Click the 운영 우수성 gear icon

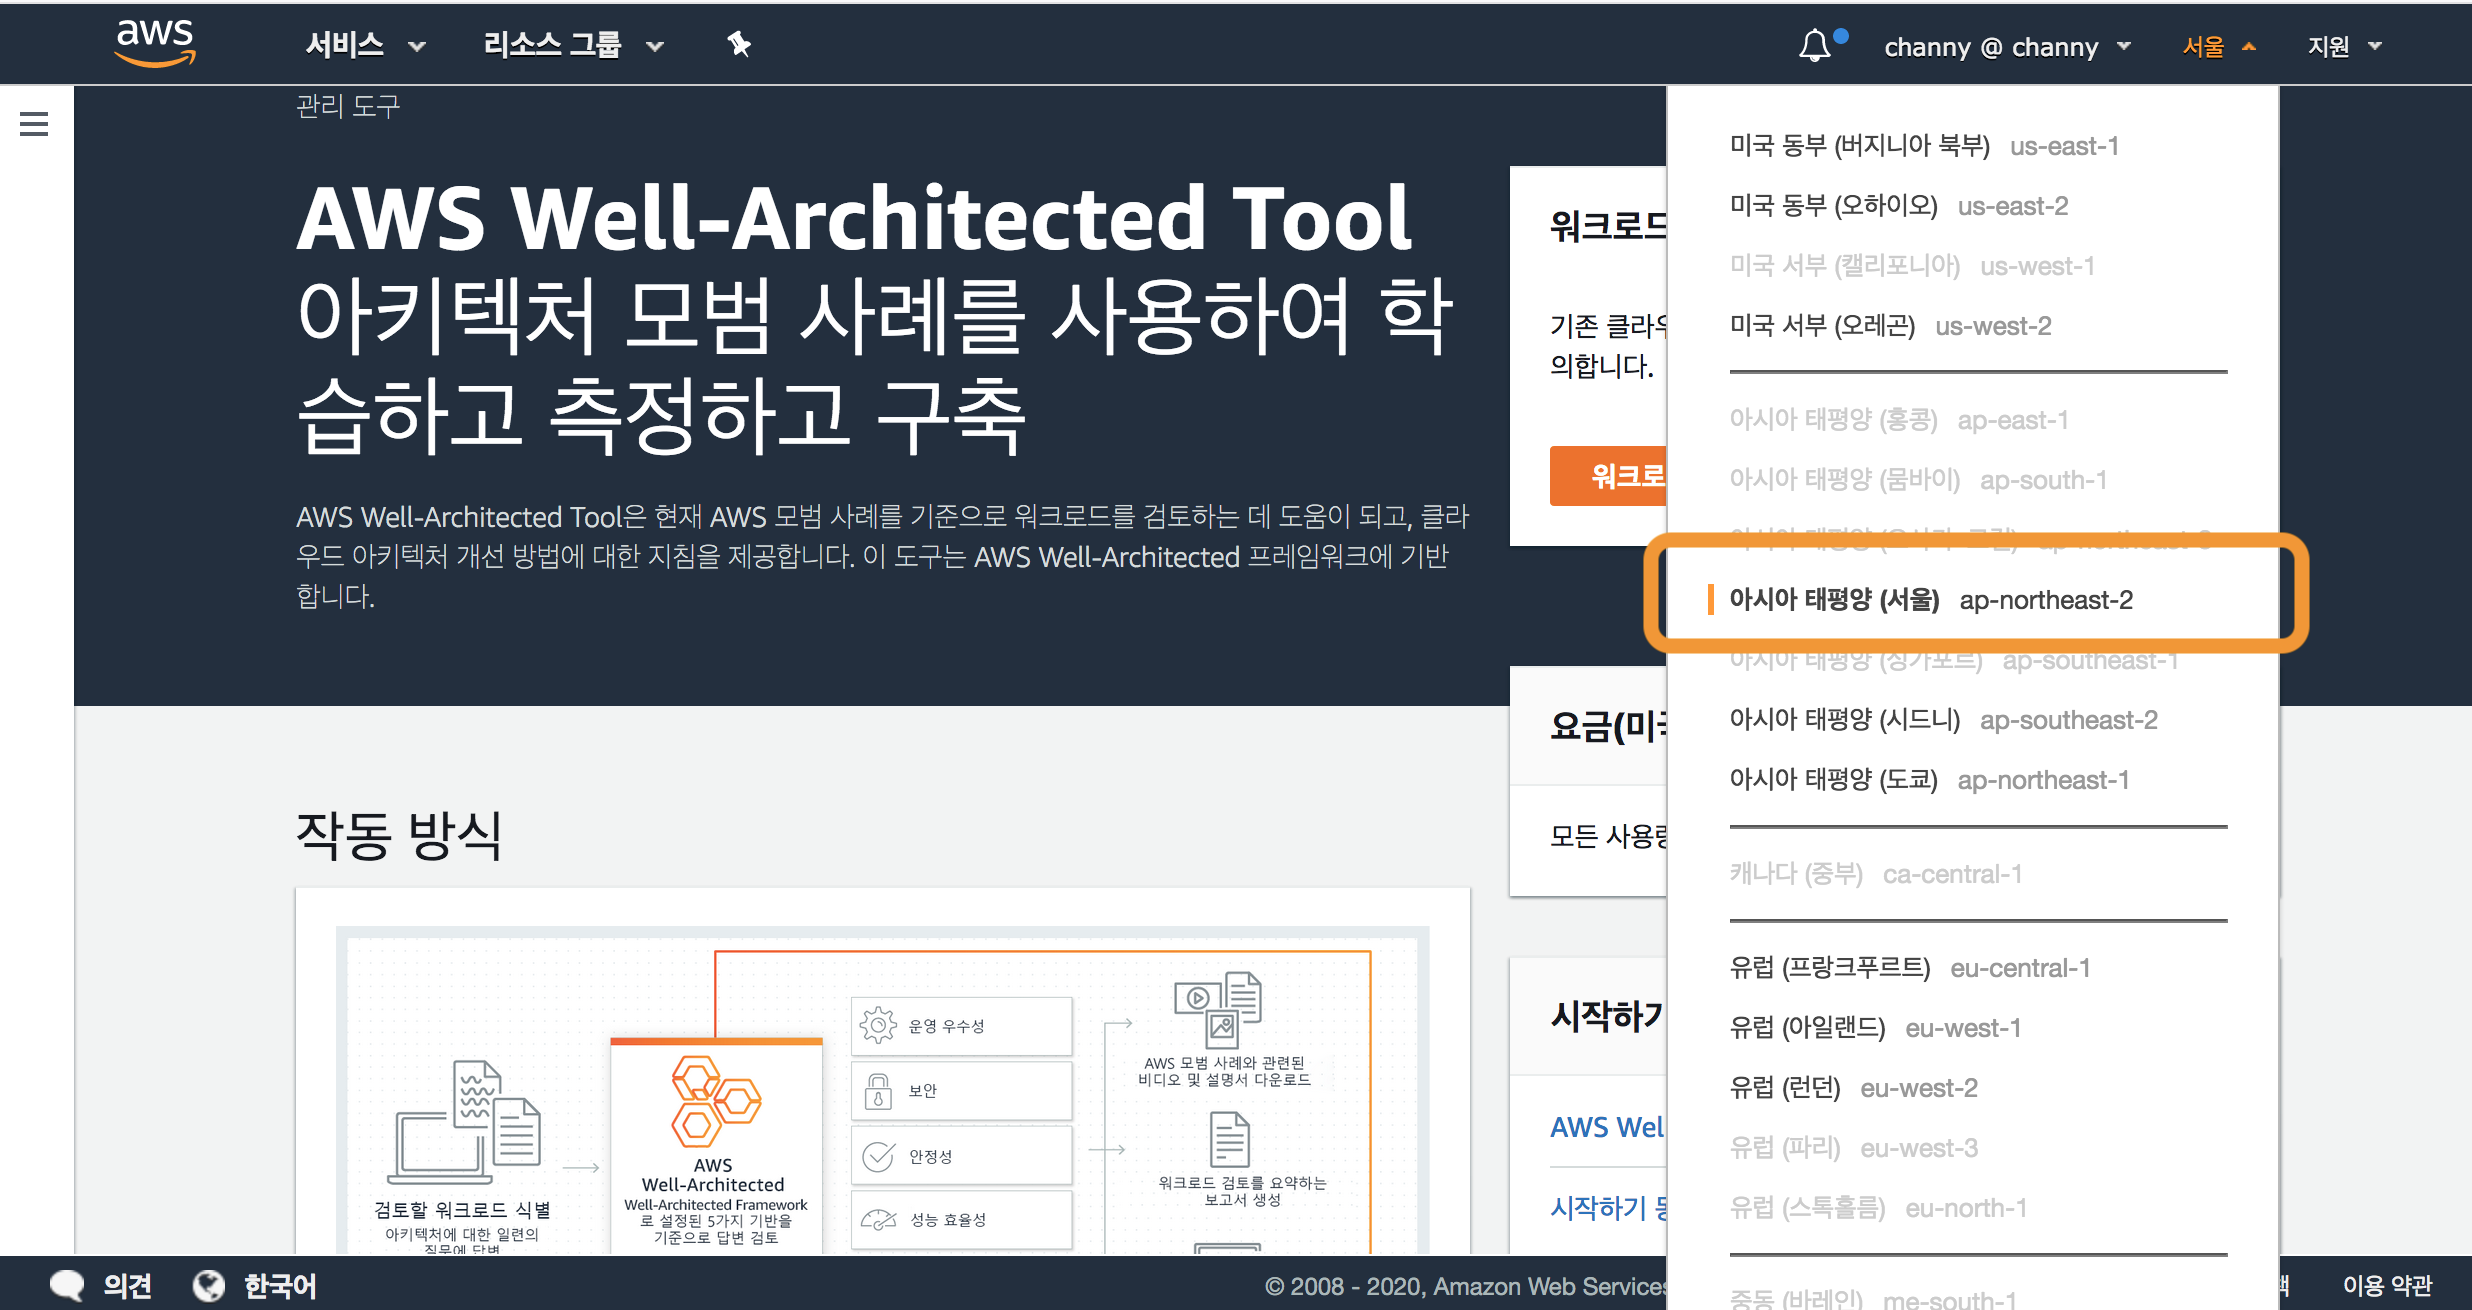[878, 1025]
